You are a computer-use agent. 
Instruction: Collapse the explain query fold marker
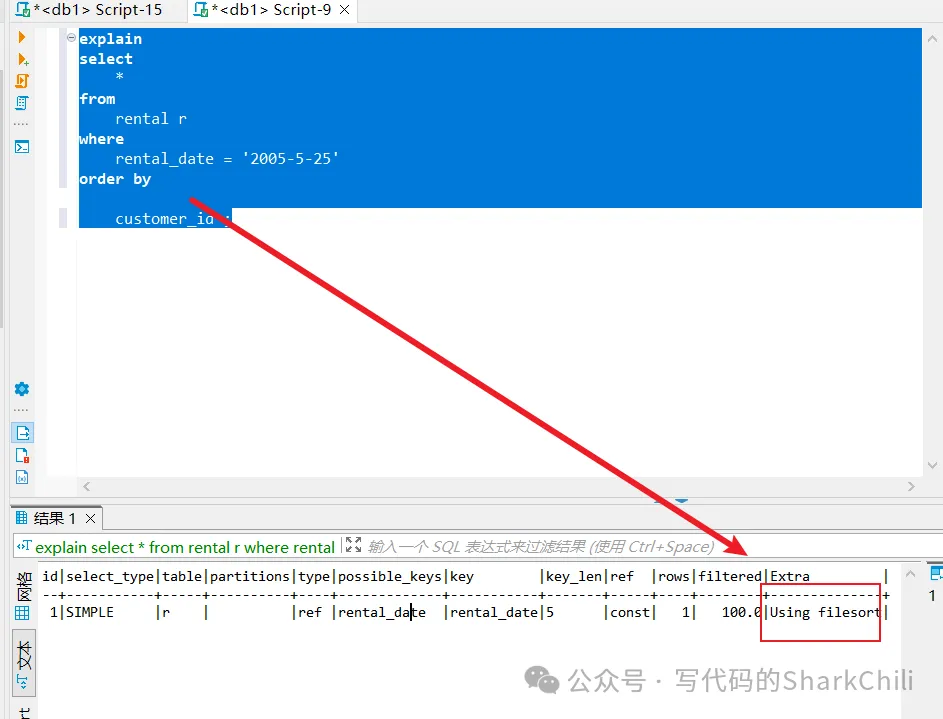[x=71, y=38]
